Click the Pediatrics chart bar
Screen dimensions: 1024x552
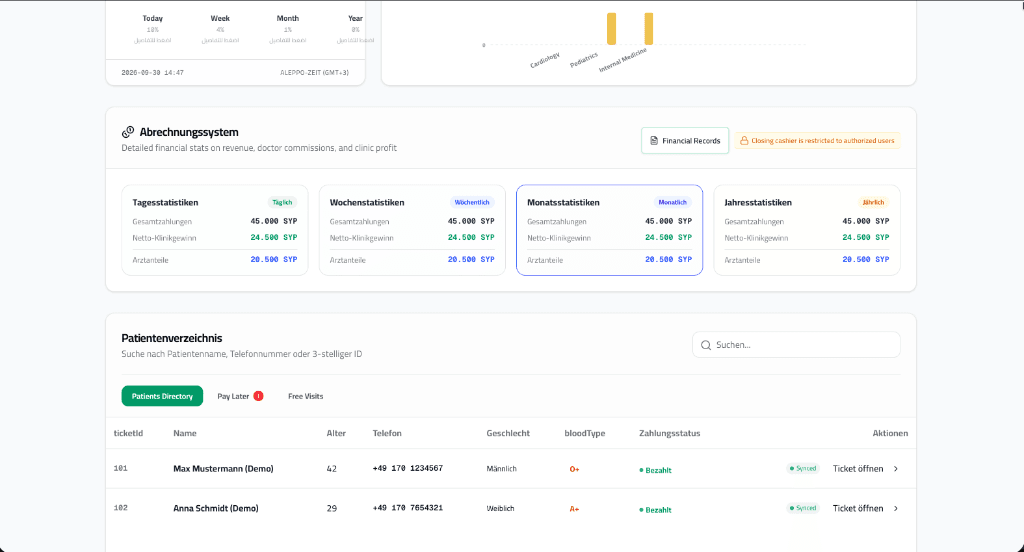point(611,29)
